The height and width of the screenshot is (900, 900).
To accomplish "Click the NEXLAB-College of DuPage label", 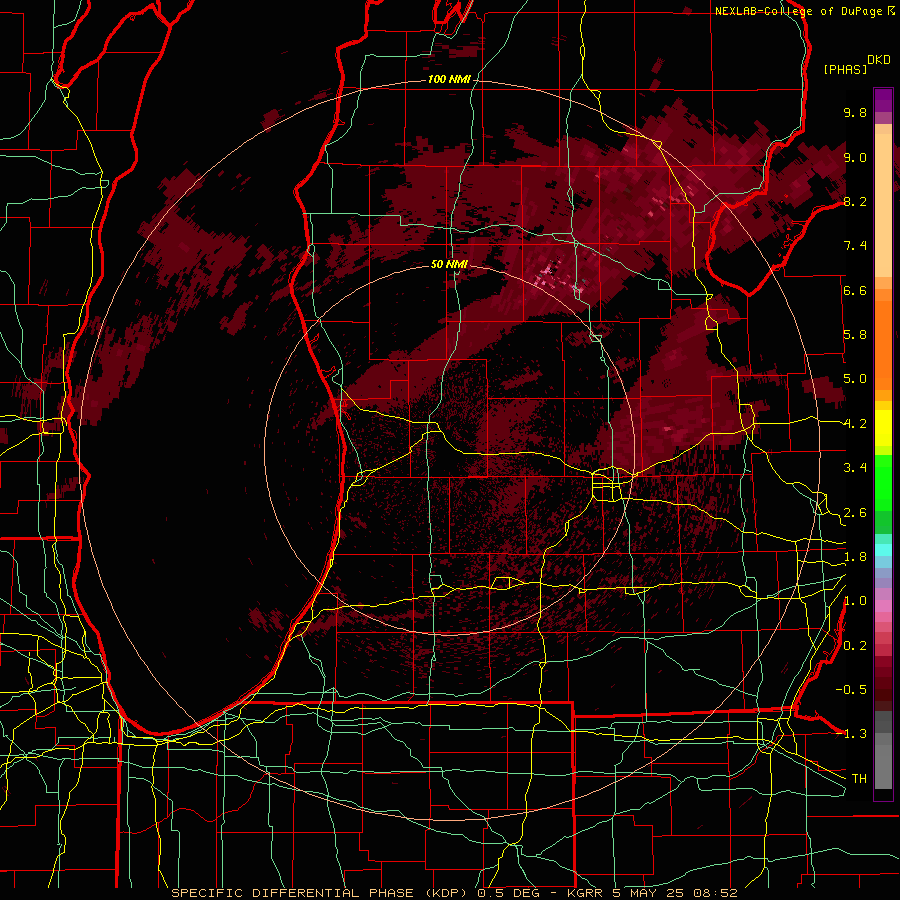I will 800,11.
